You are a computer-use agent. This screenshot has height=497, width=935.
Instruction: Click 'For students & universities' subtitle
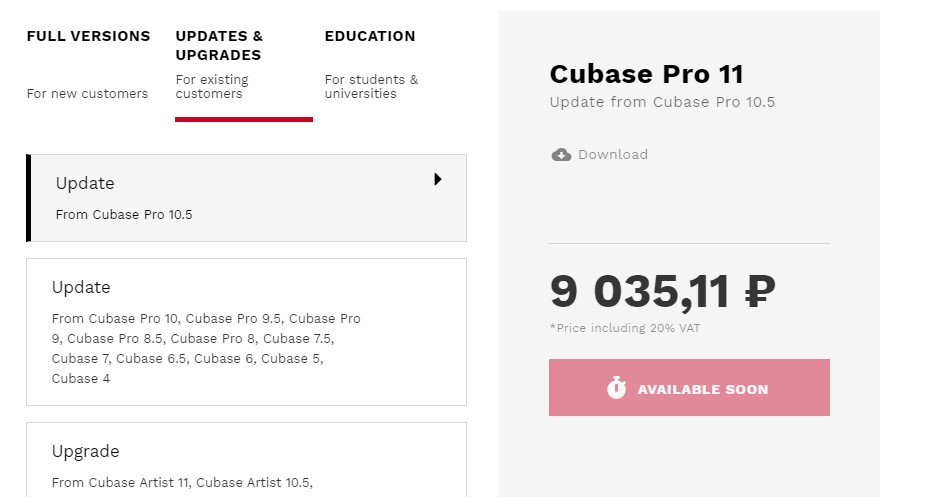pyautogui.click(x=371, y=87)
